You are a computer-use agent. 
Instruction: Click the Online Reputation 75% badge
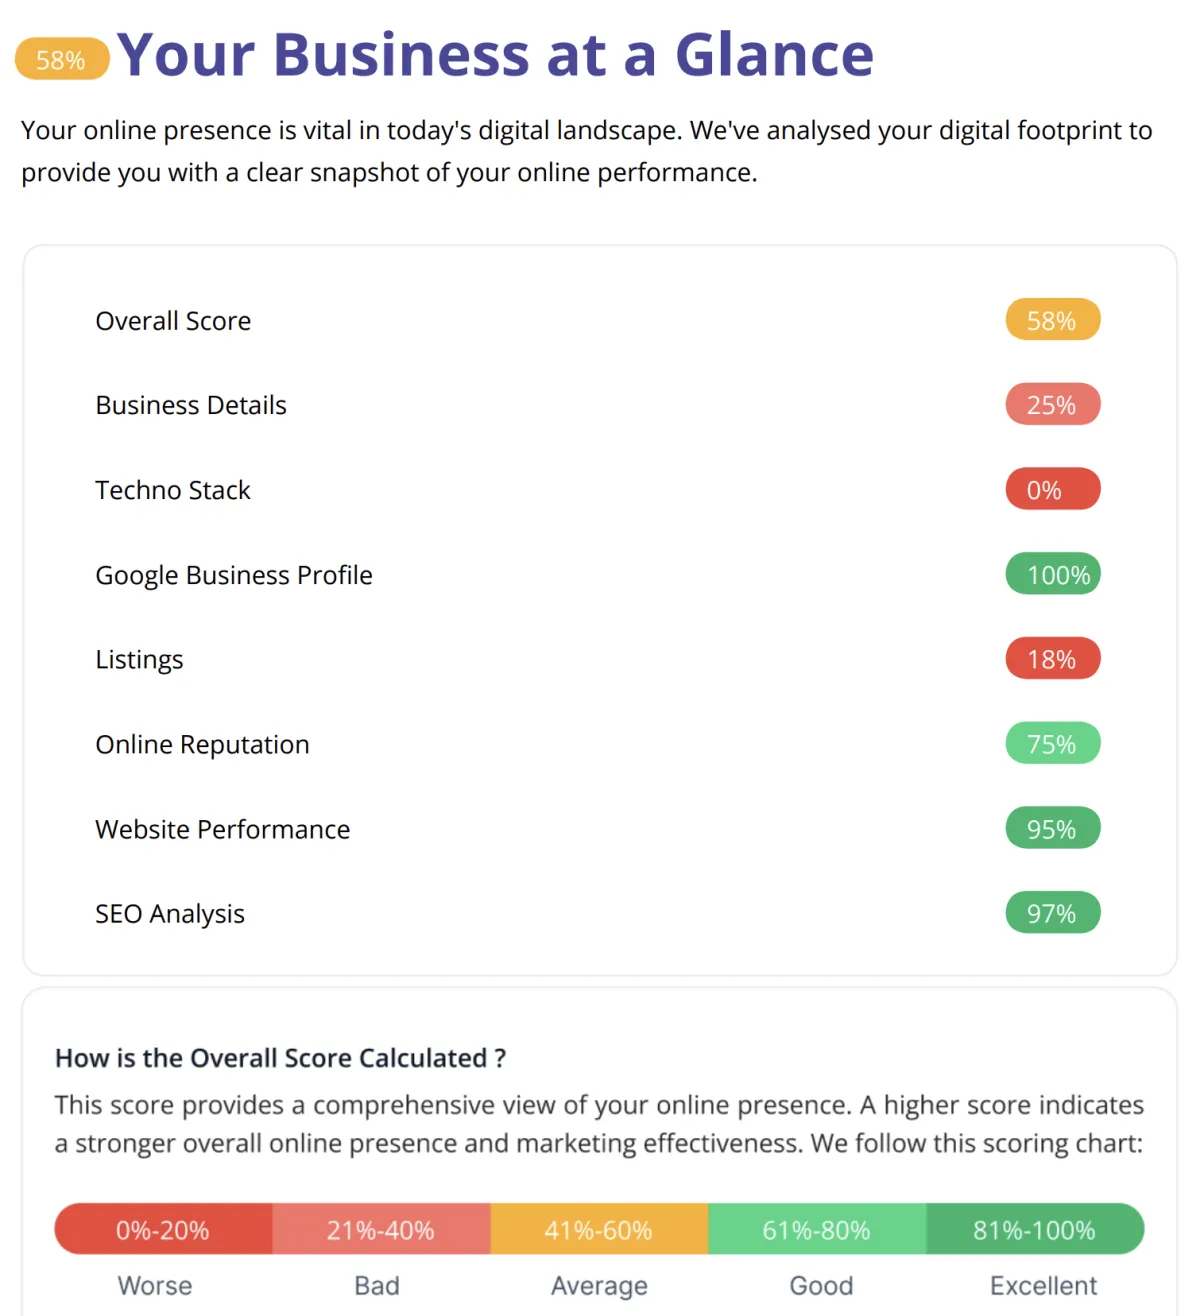click(1053, 743)
